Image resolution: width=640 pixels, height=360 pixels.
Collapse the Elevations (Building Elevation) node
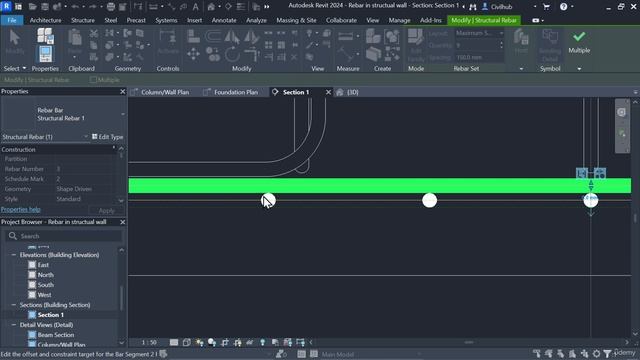pos(13,255)
